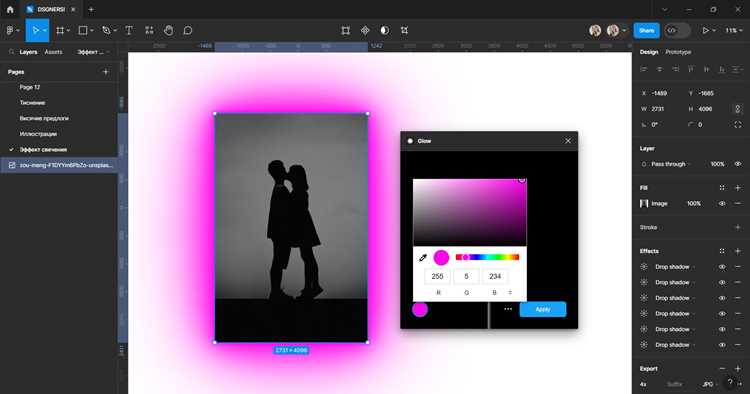Hide the first Drop shadow effect
750x394 pixels.
point(722,267)
